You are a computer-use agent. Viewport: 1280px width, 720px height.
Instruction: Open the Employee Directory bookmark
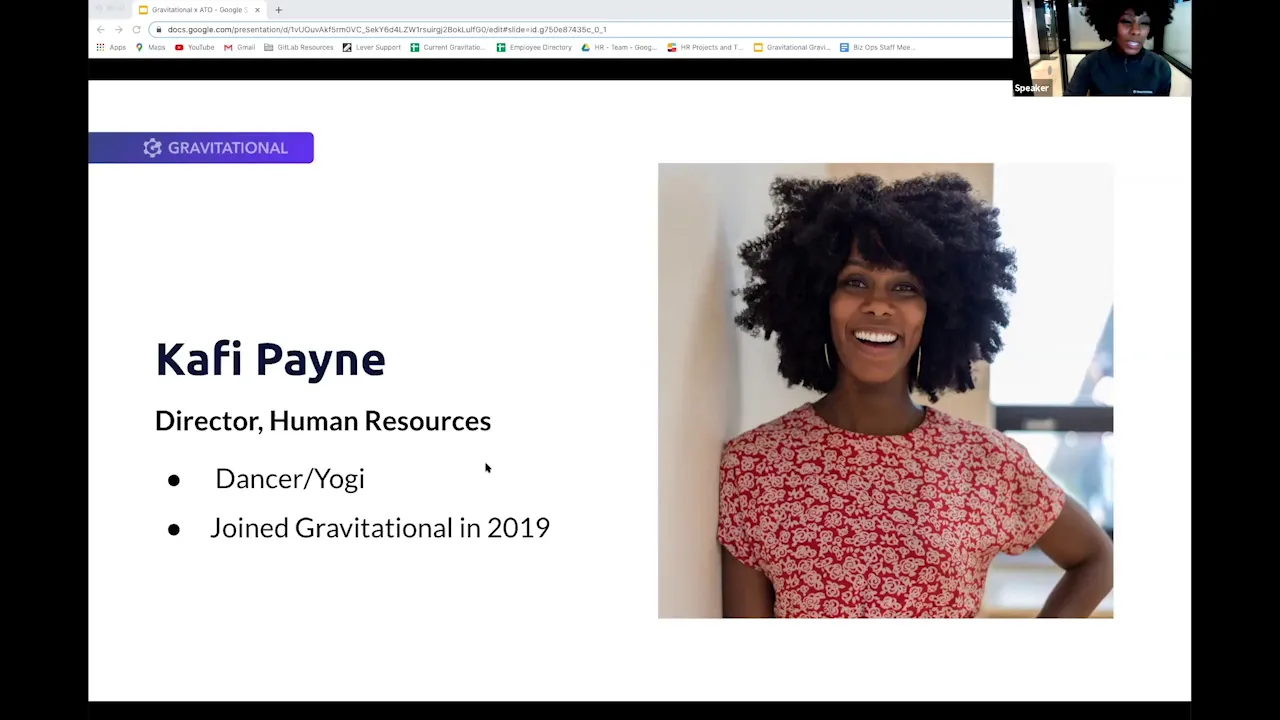pos(535,47)
